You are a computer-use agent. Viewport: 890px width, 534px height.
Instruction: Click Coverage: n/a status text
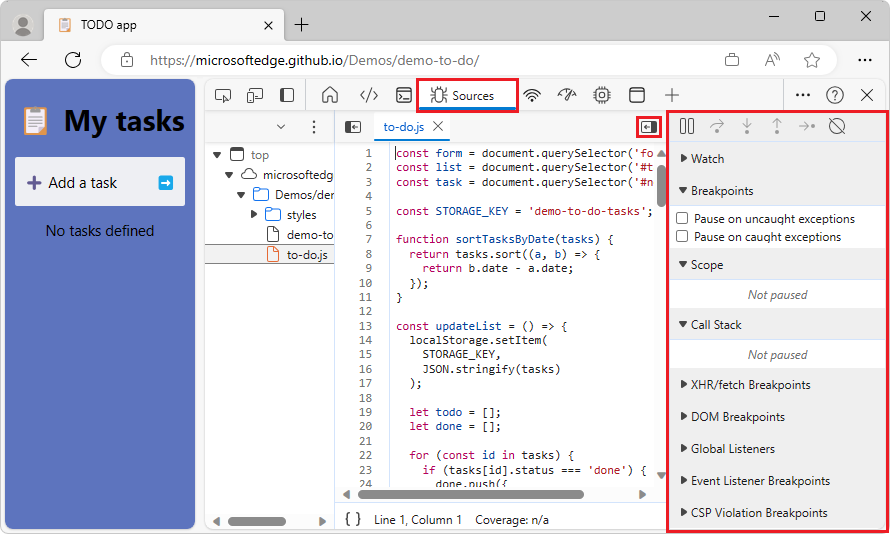point(512,520)
